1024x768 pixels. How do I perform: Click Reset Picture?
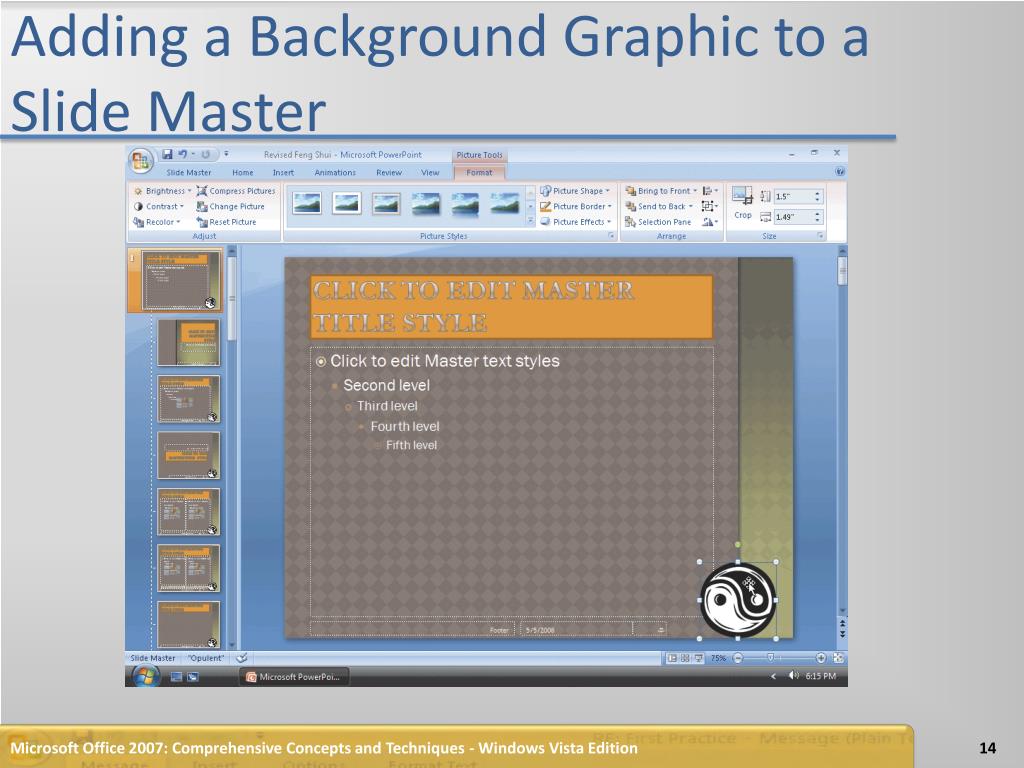(x=227, y=222)
